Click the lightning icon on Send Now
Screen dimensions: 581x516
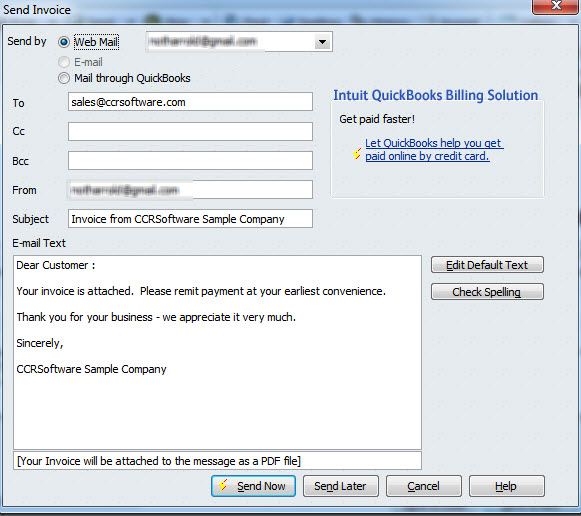click(223, 485)
